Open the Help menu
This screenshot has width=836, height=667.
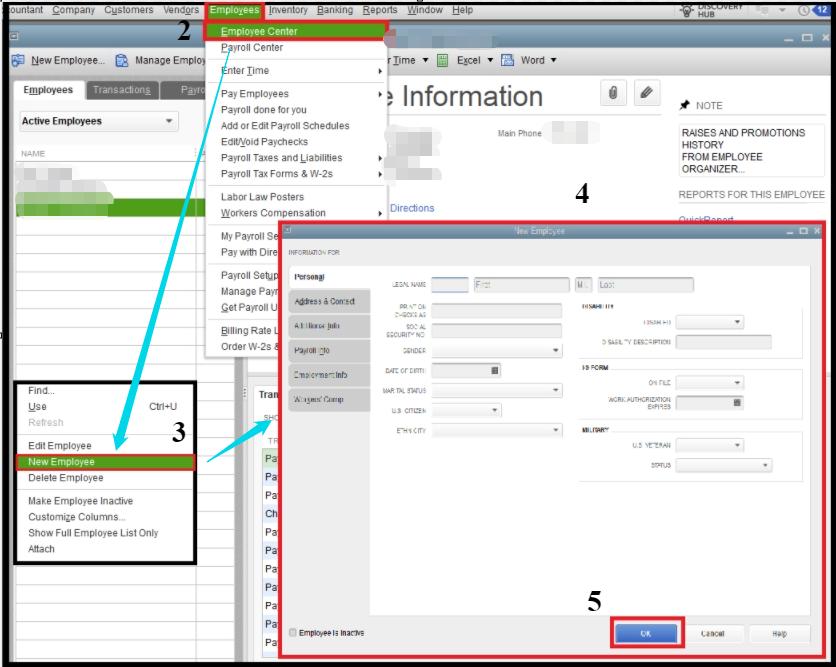tap(462, 10)
